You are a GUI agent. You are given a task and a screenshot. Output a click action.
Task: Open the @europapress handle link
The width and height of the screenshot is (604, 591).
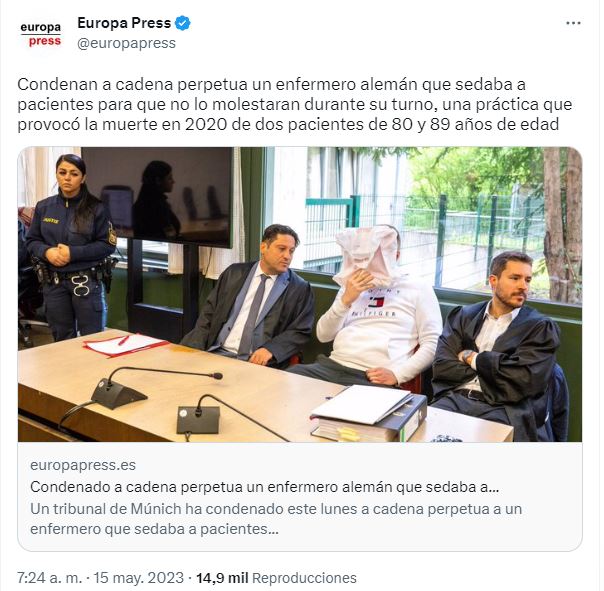[126, 43]
